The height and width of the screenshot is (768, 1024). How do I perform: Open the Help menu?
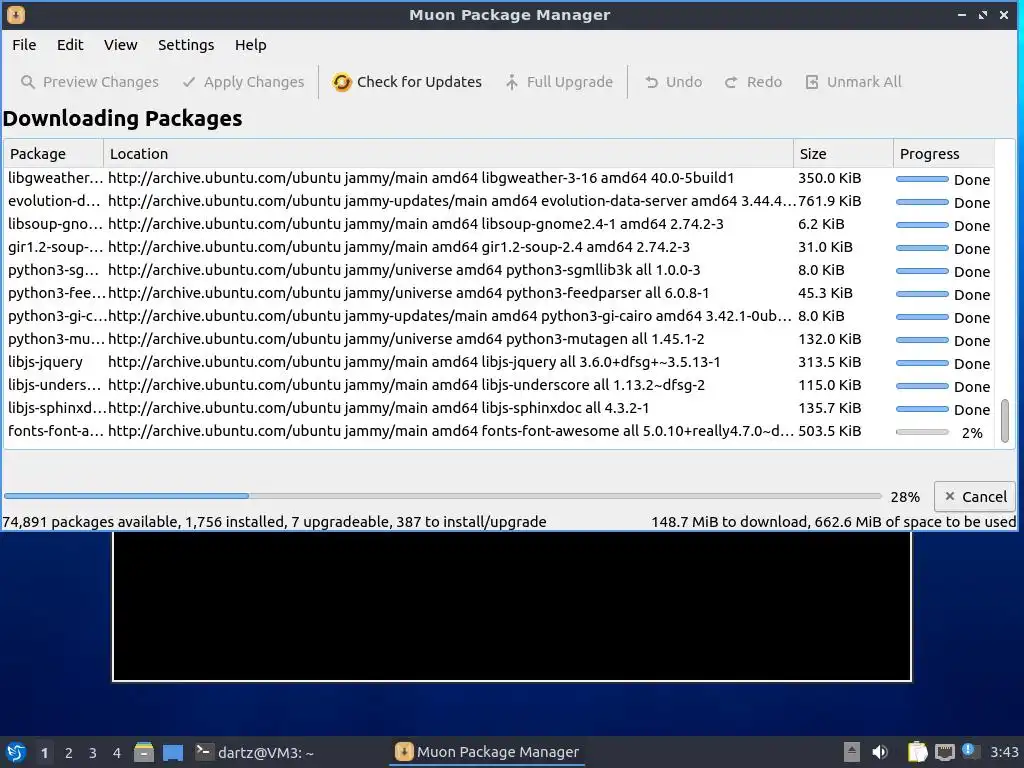click(x=251, y=44)
